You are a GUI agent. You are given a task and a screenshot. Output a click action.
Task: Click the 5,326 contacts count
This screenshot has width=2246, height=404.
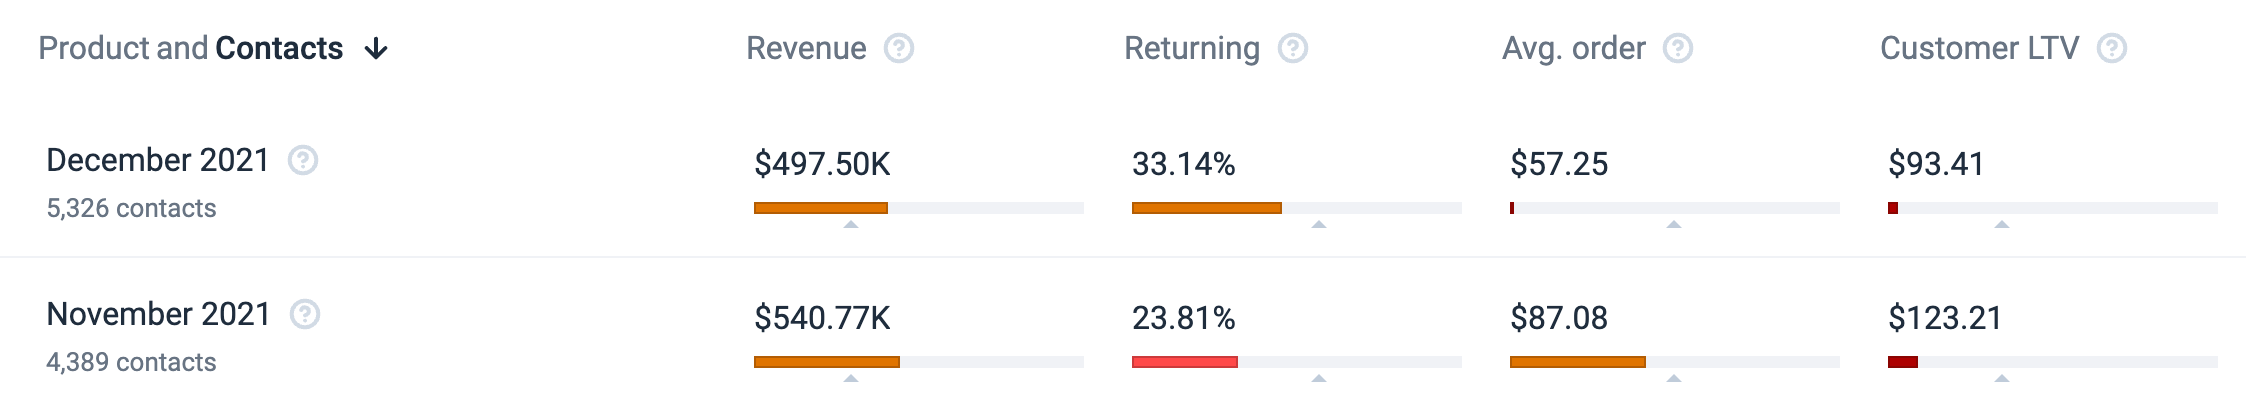[131, 208]
